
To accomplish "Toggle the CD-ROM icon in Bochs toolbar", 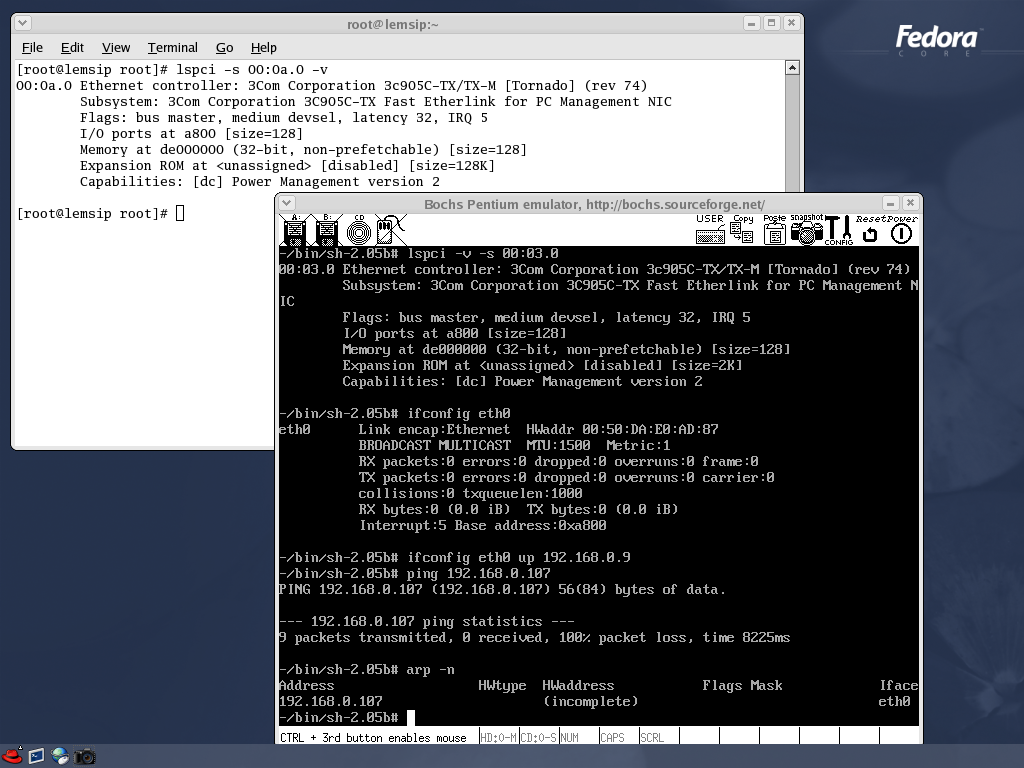I will coord(359,230).
